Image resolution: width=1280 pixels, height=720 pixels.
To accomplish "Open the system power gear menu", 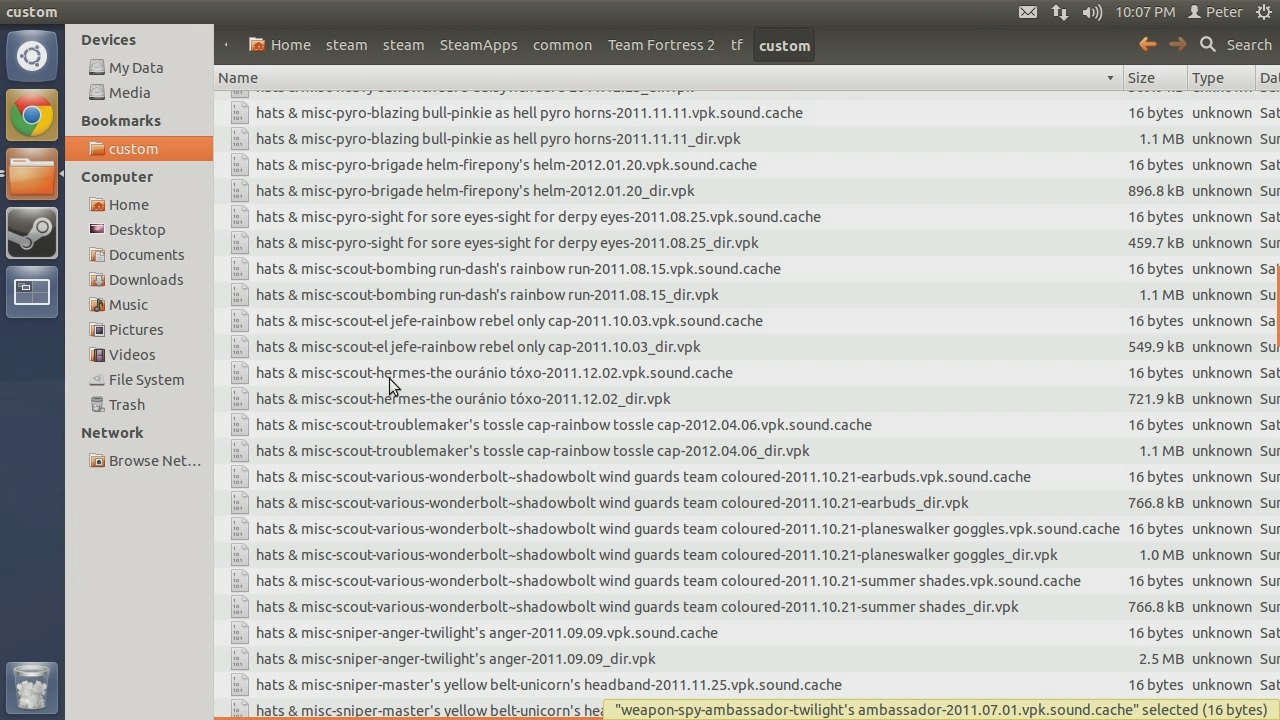I will point(1263,12).
